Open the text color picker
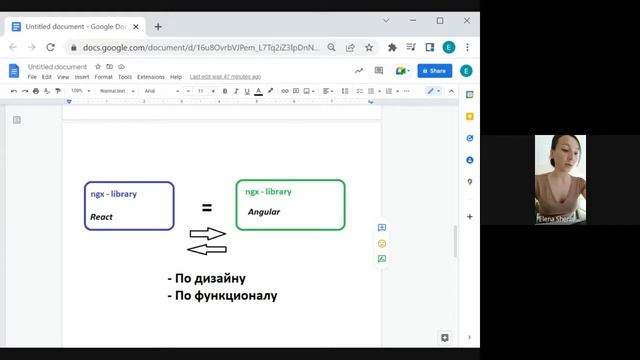 (x=258, y=91)
